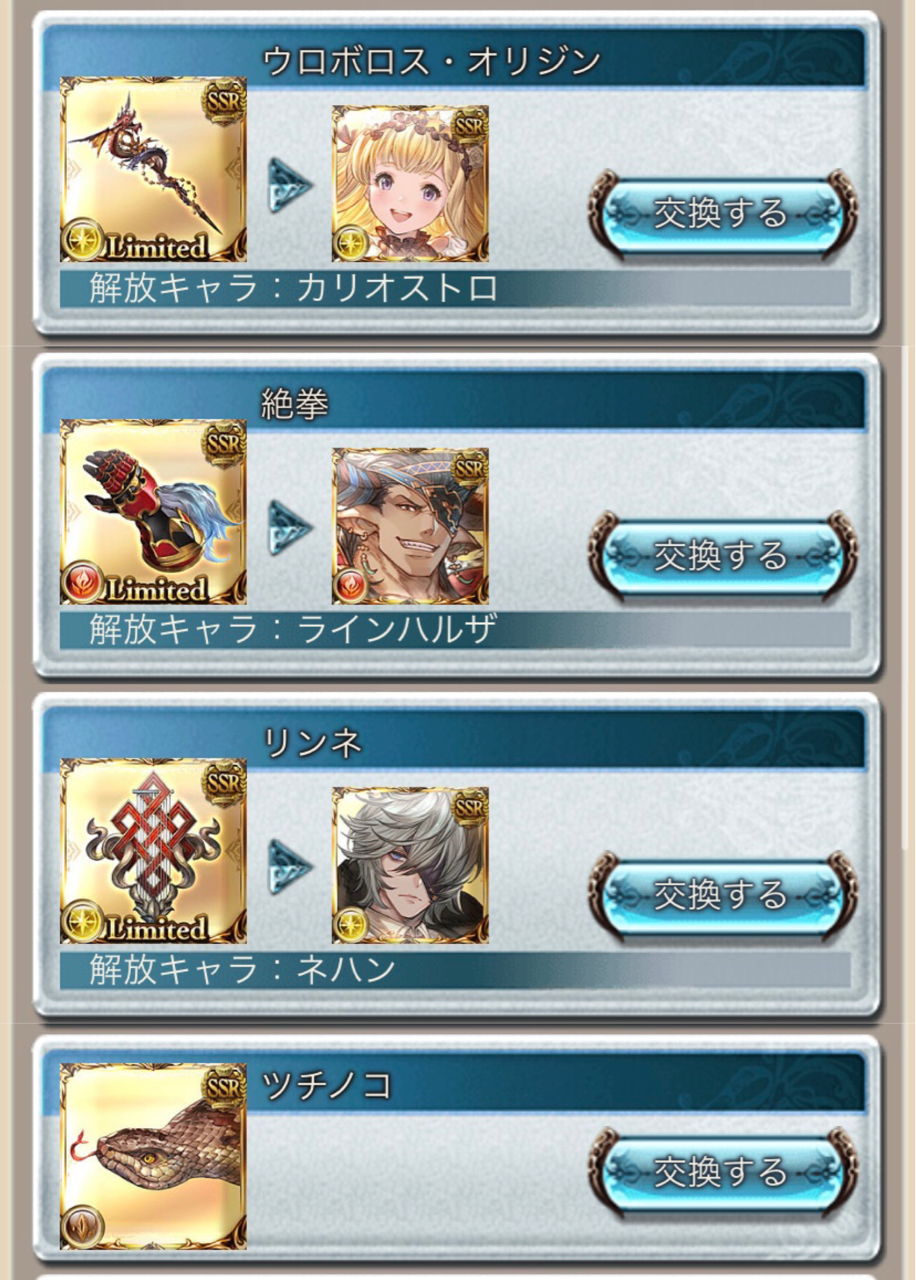Select the Rein Halza eyepatch character portrait
The width and height of the screenshot is (916, 1280).
[410, 526]
